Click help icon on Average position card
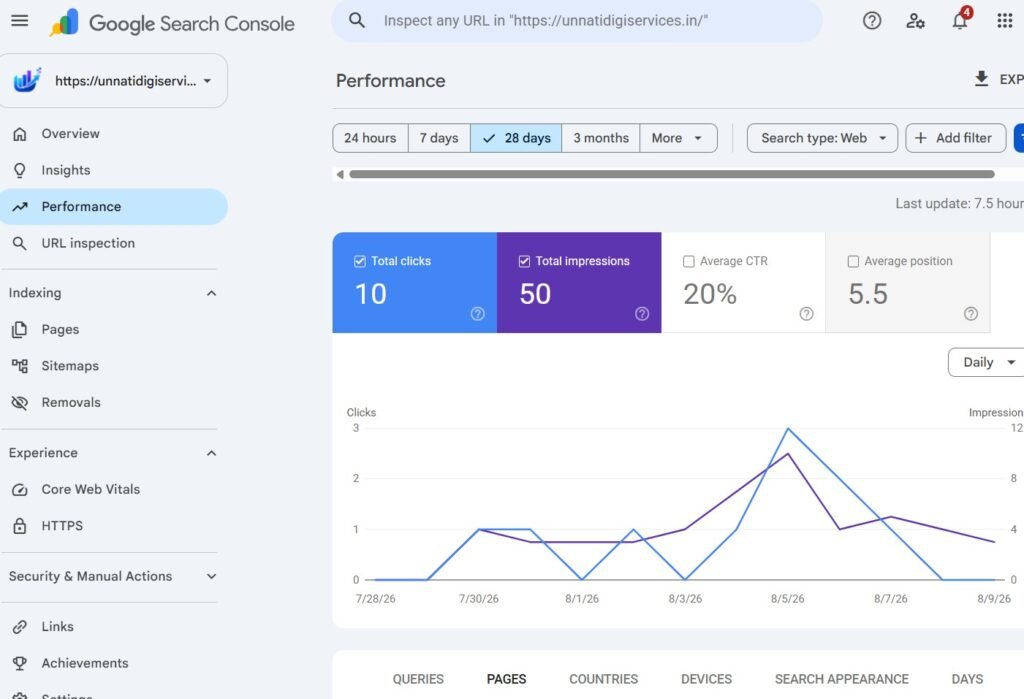This screenshot has width=1024, height=699. coord(971,314)
